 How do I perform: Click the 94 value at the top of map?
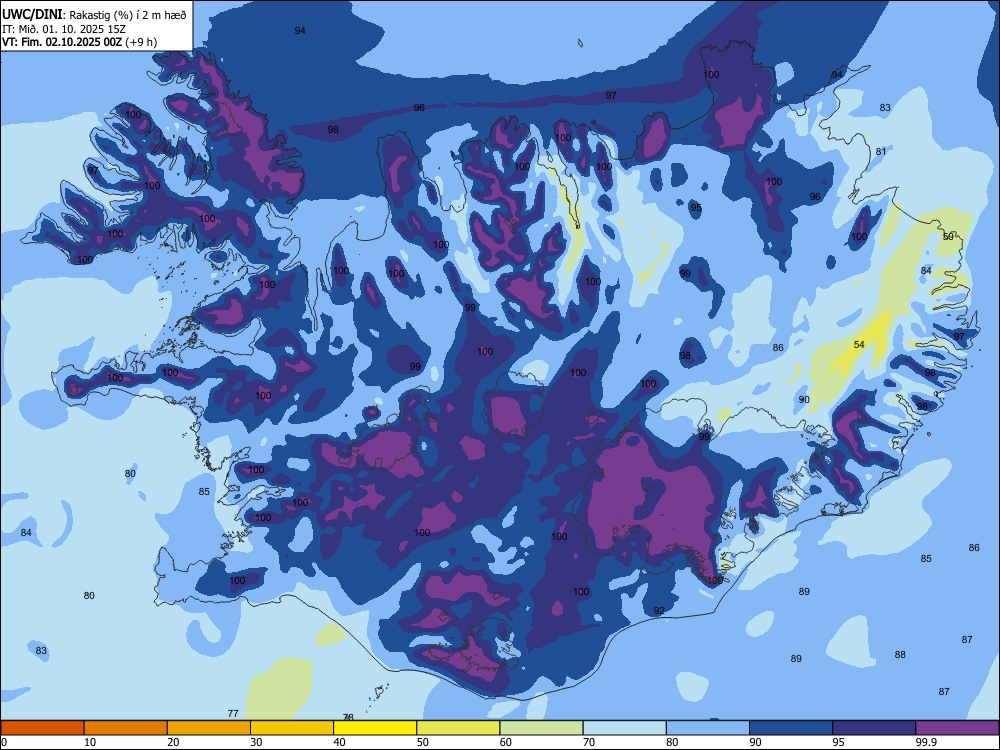coord(300,31)
